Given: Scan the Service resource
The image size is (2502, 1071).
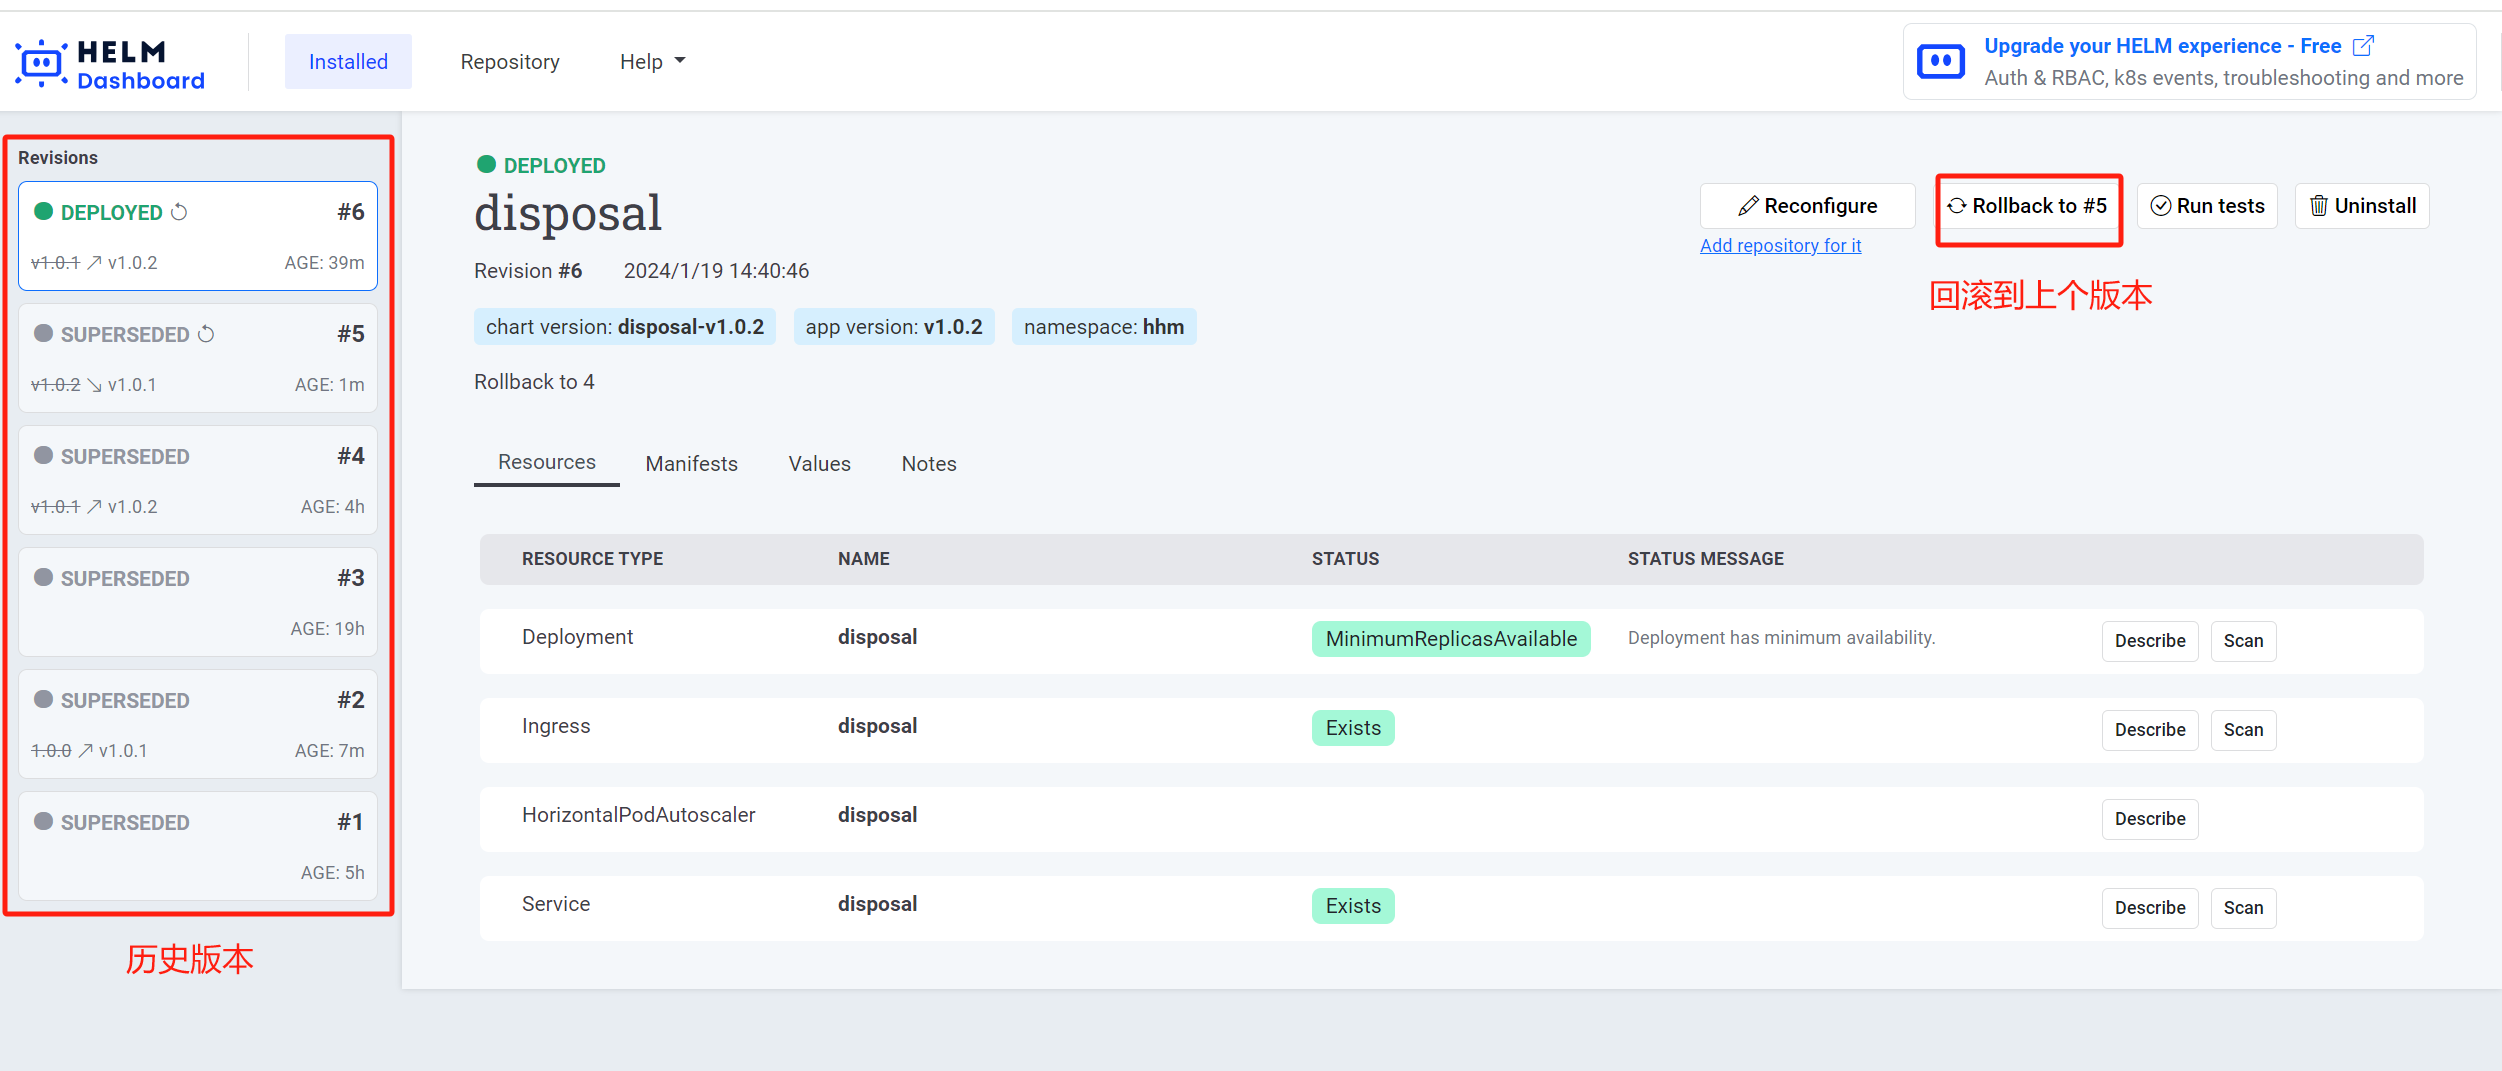Looking at the screenshot, I should click(2242, 908).
